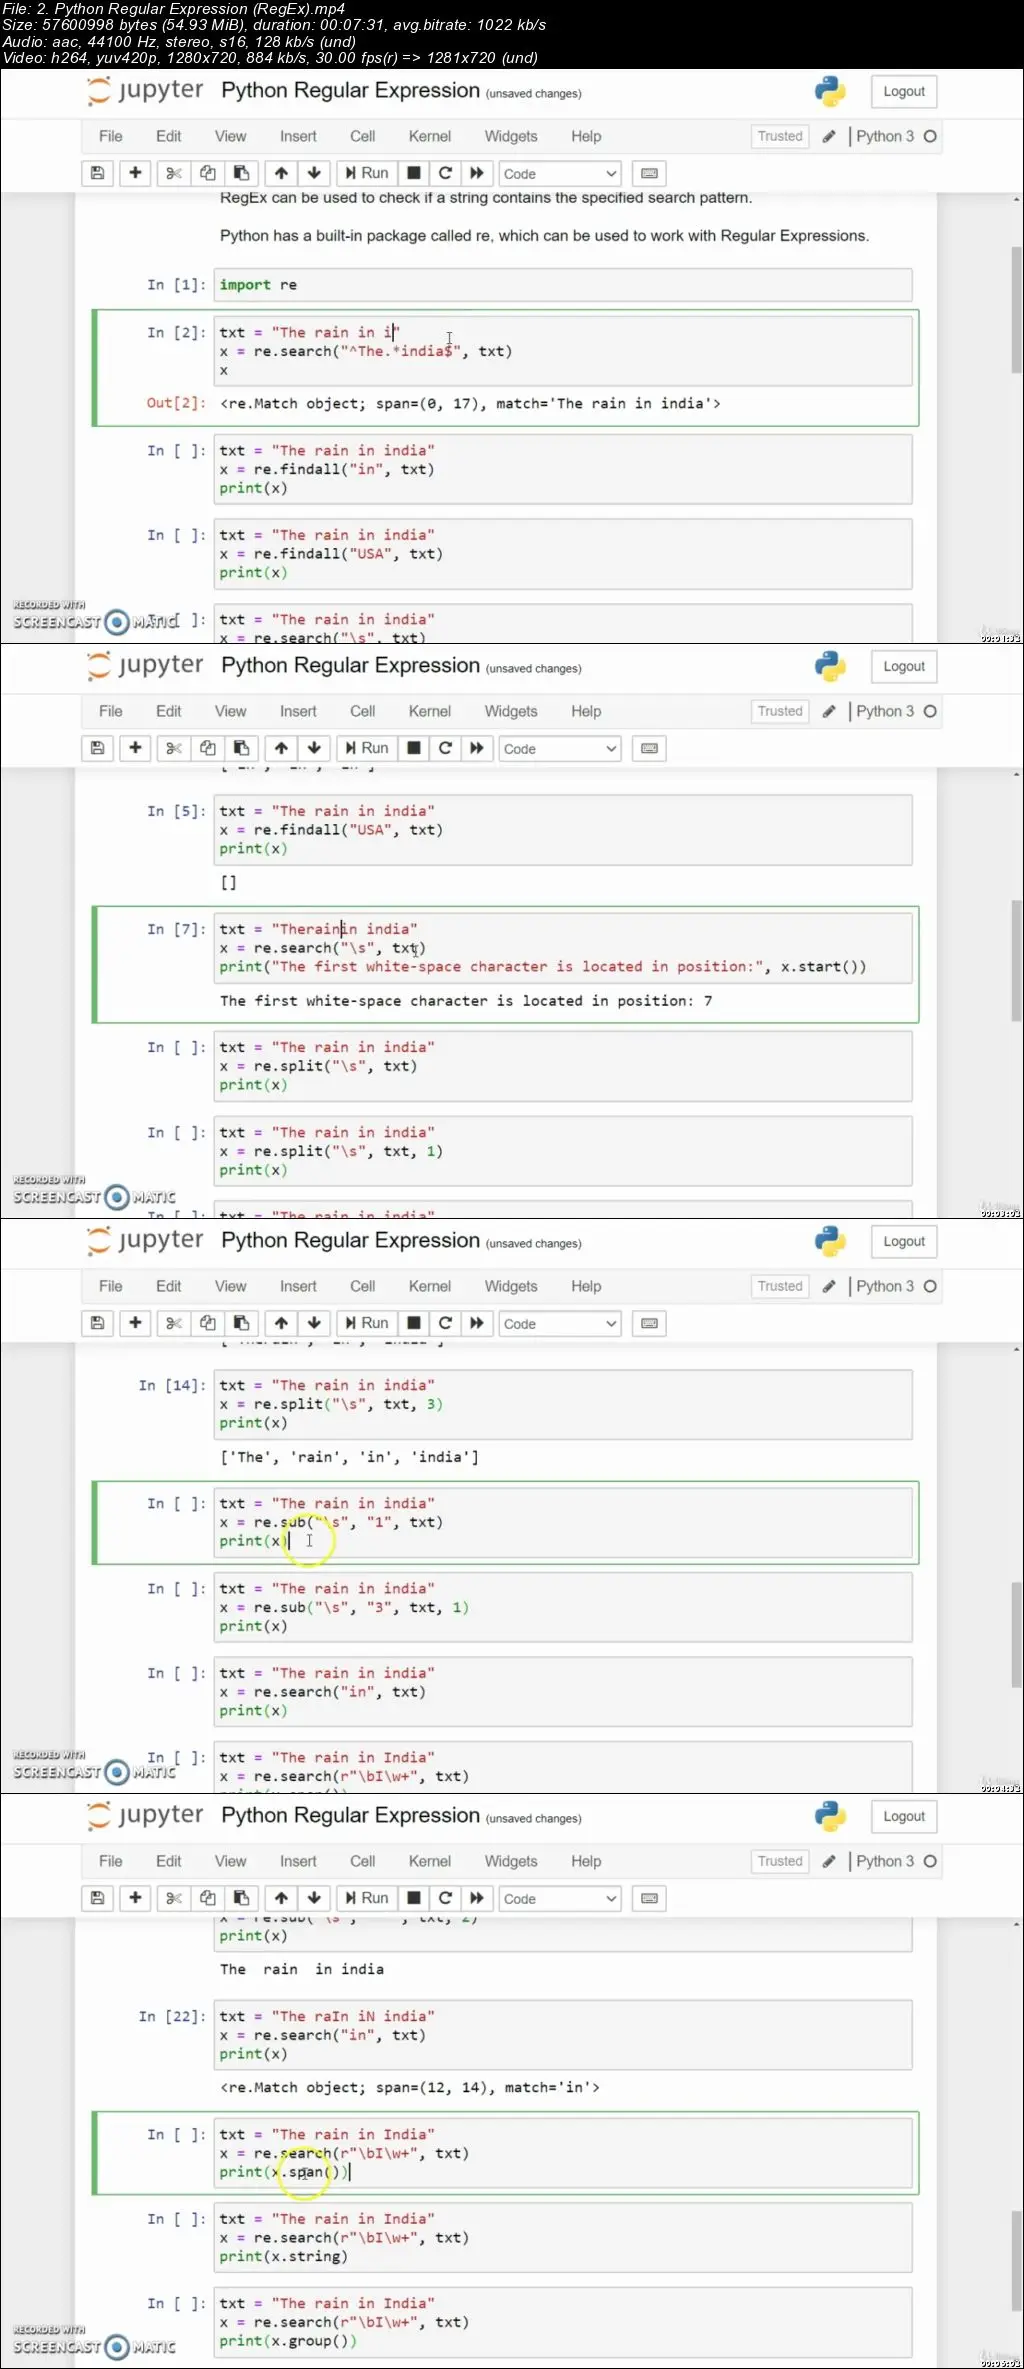
Task: Click the Run button in the first frame
Action: 366,173
